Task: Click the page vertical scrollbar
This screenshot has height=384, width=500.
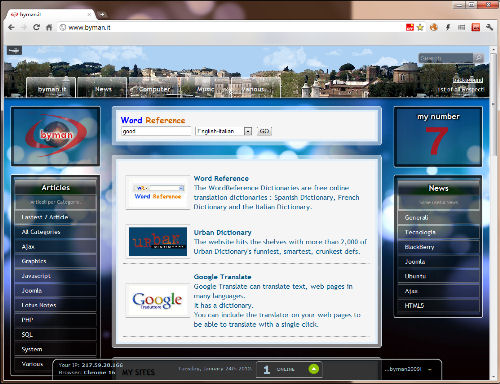Action: click(x=493, y=213)
